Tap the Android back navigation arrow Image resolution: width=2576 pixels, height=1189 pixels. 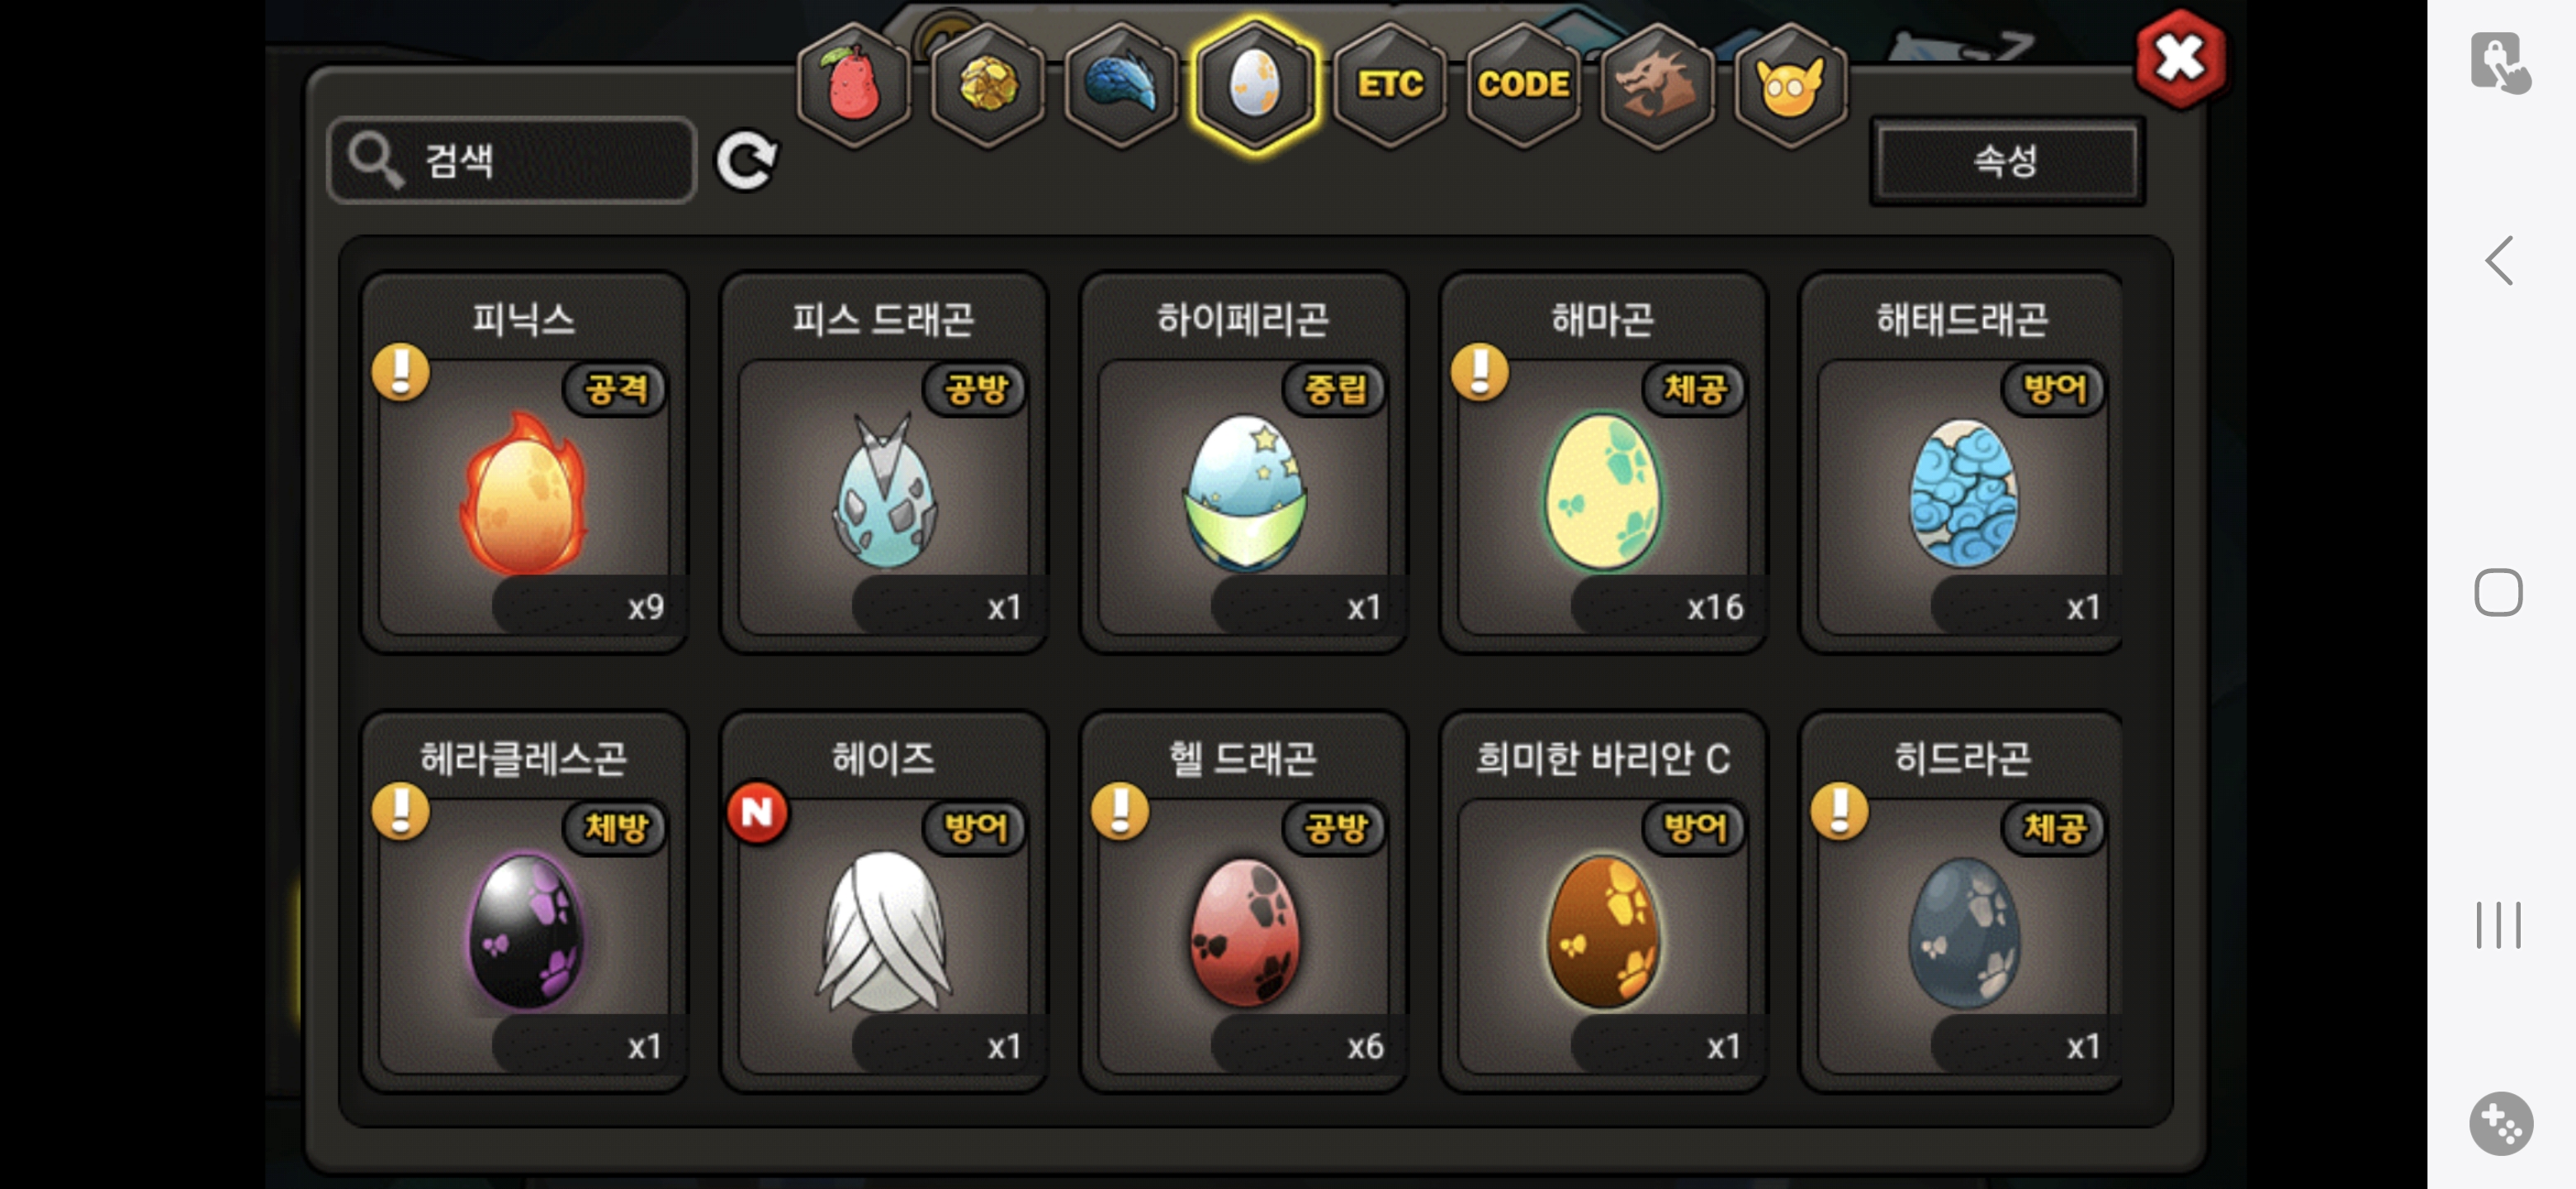coord(2499,261)
